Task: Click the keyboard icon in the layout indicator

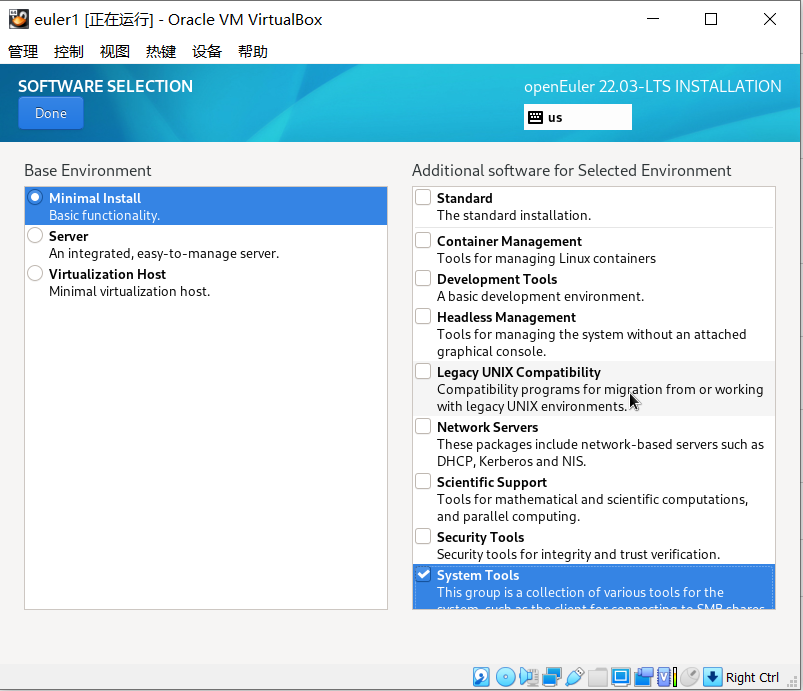Action: (x=535, y=117)
